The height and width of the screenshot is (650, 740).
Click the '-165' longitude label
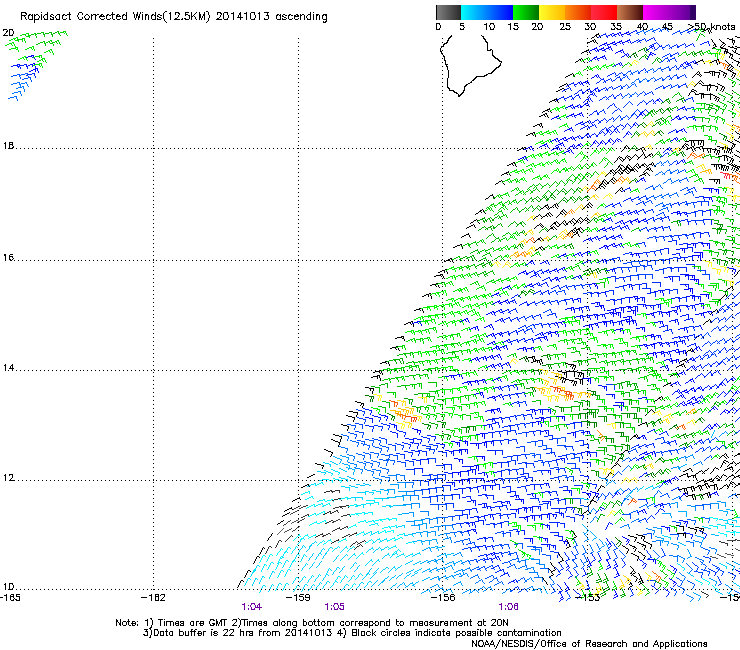tap(10, 598)
